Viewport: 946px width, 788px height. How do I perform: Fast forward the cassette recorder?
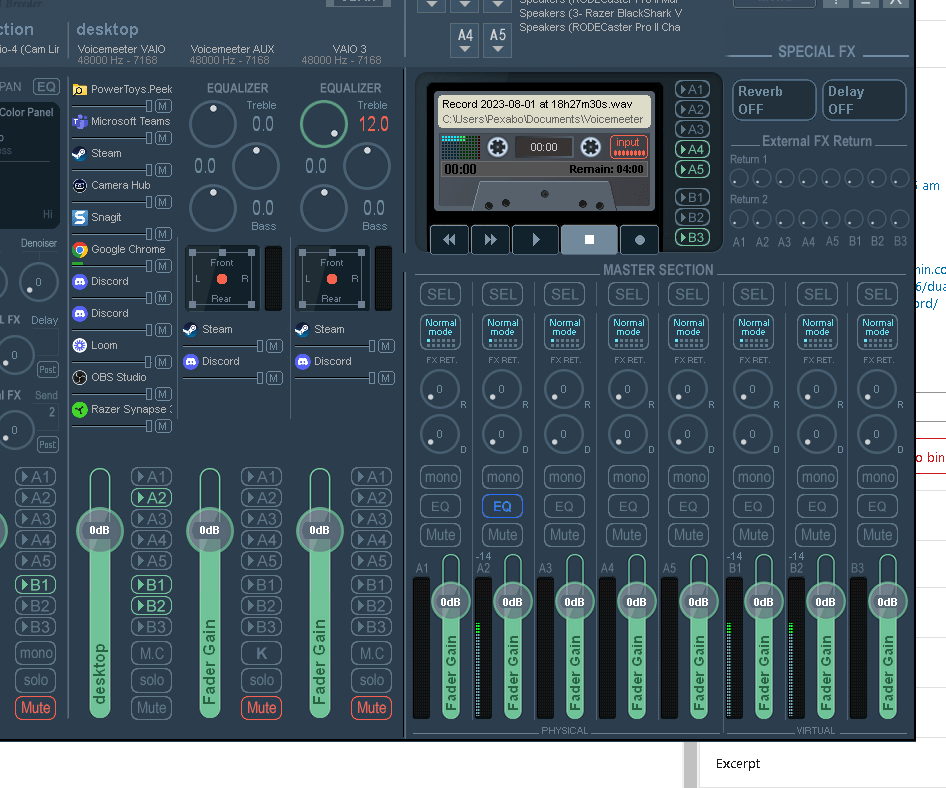[490, 240]
